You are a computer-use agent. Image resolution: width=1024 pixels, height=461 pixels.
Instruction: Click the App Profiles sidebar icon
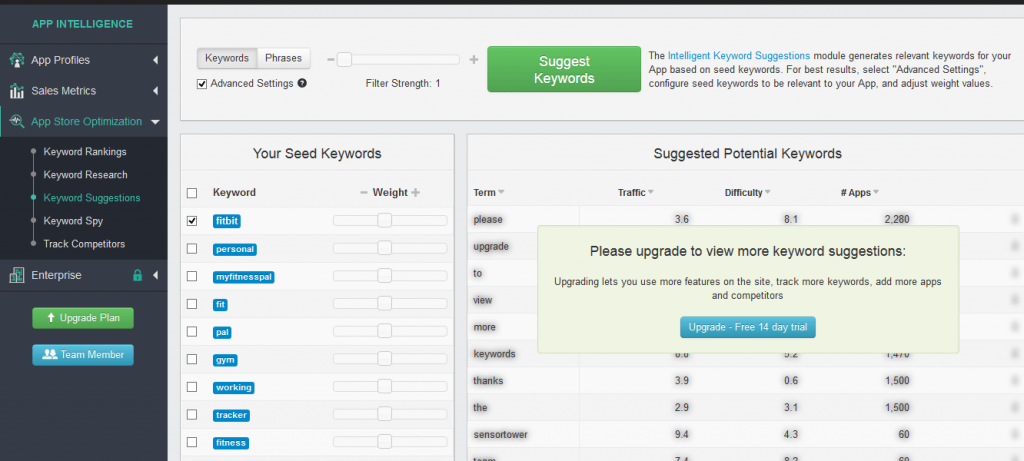[x=17, y=60]
